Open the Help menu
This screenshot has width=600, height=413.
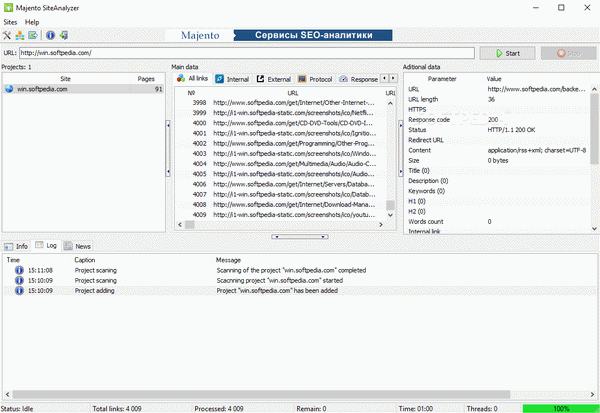point(32,22)
